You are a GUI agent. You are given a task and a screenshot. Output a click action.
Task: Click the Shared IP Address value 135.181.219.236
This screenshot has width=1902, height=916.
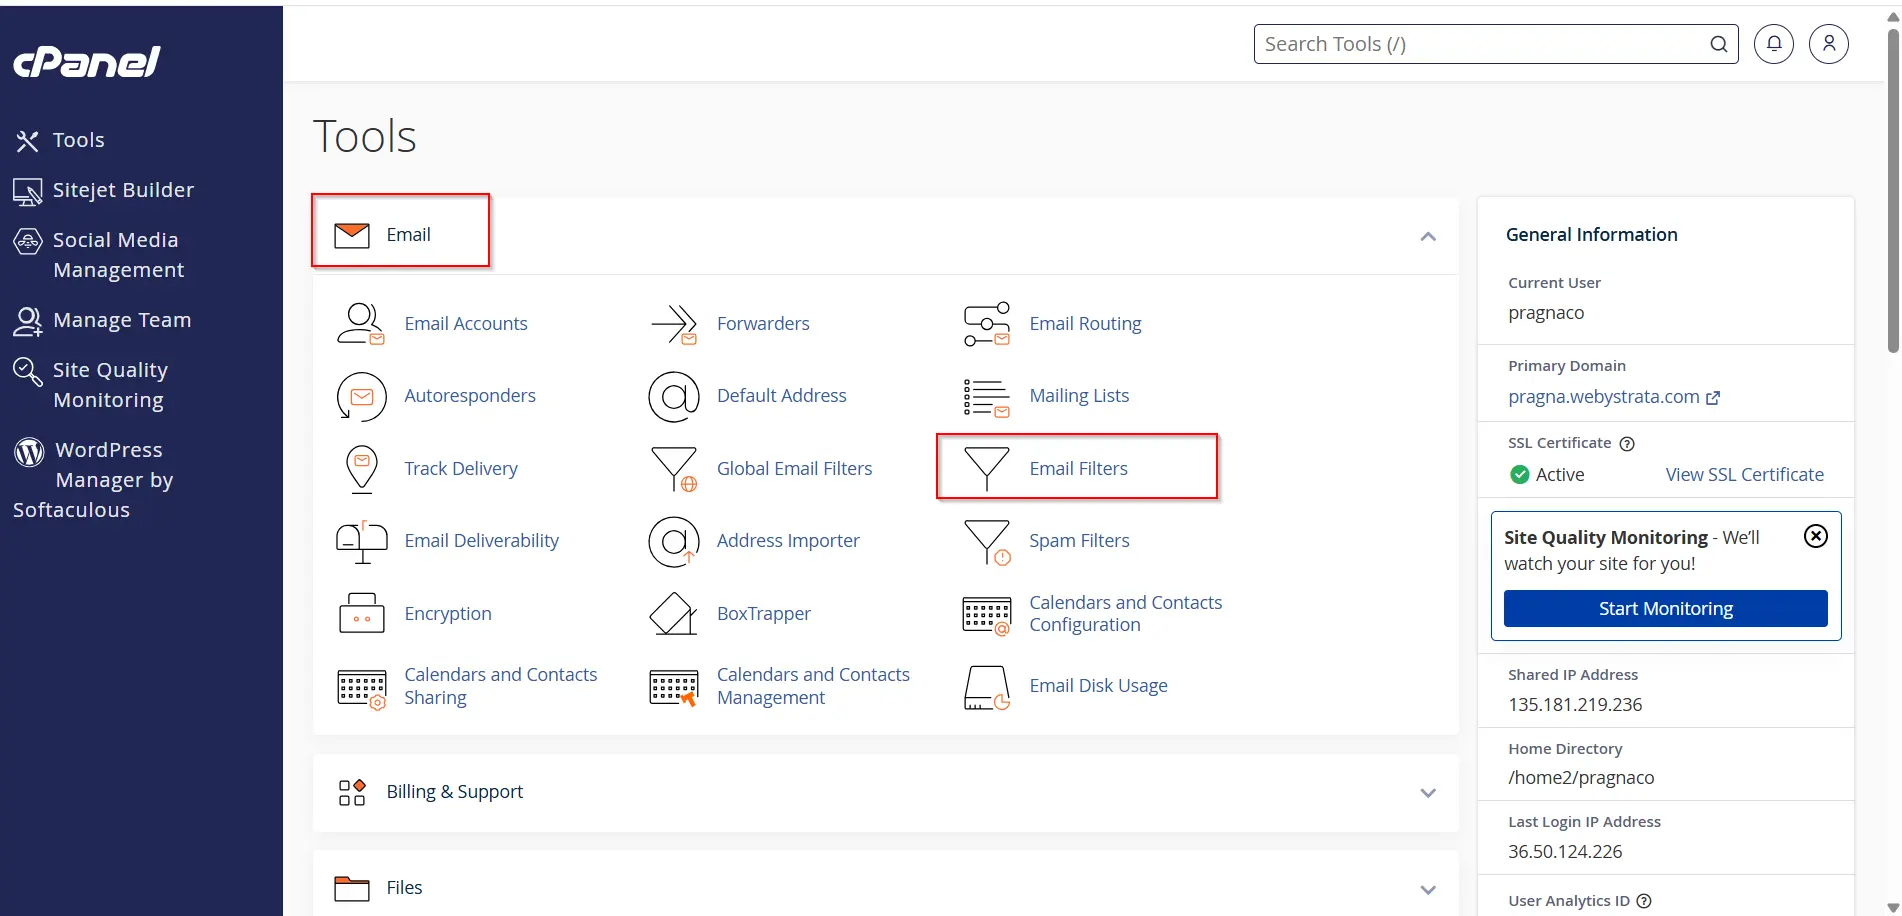(1575, 705)
